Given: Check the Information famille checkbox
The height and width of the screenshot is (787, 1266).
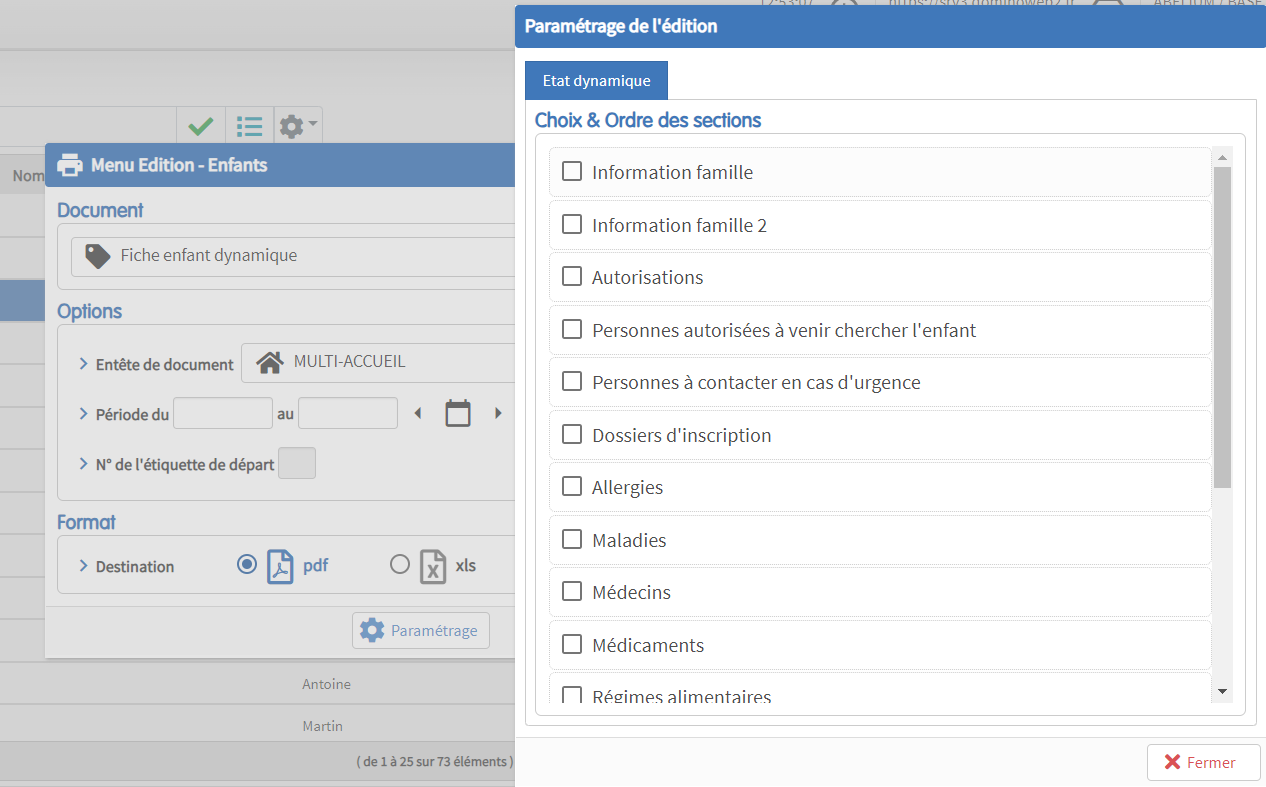Looking at the screenshot, I should [572, 171].
